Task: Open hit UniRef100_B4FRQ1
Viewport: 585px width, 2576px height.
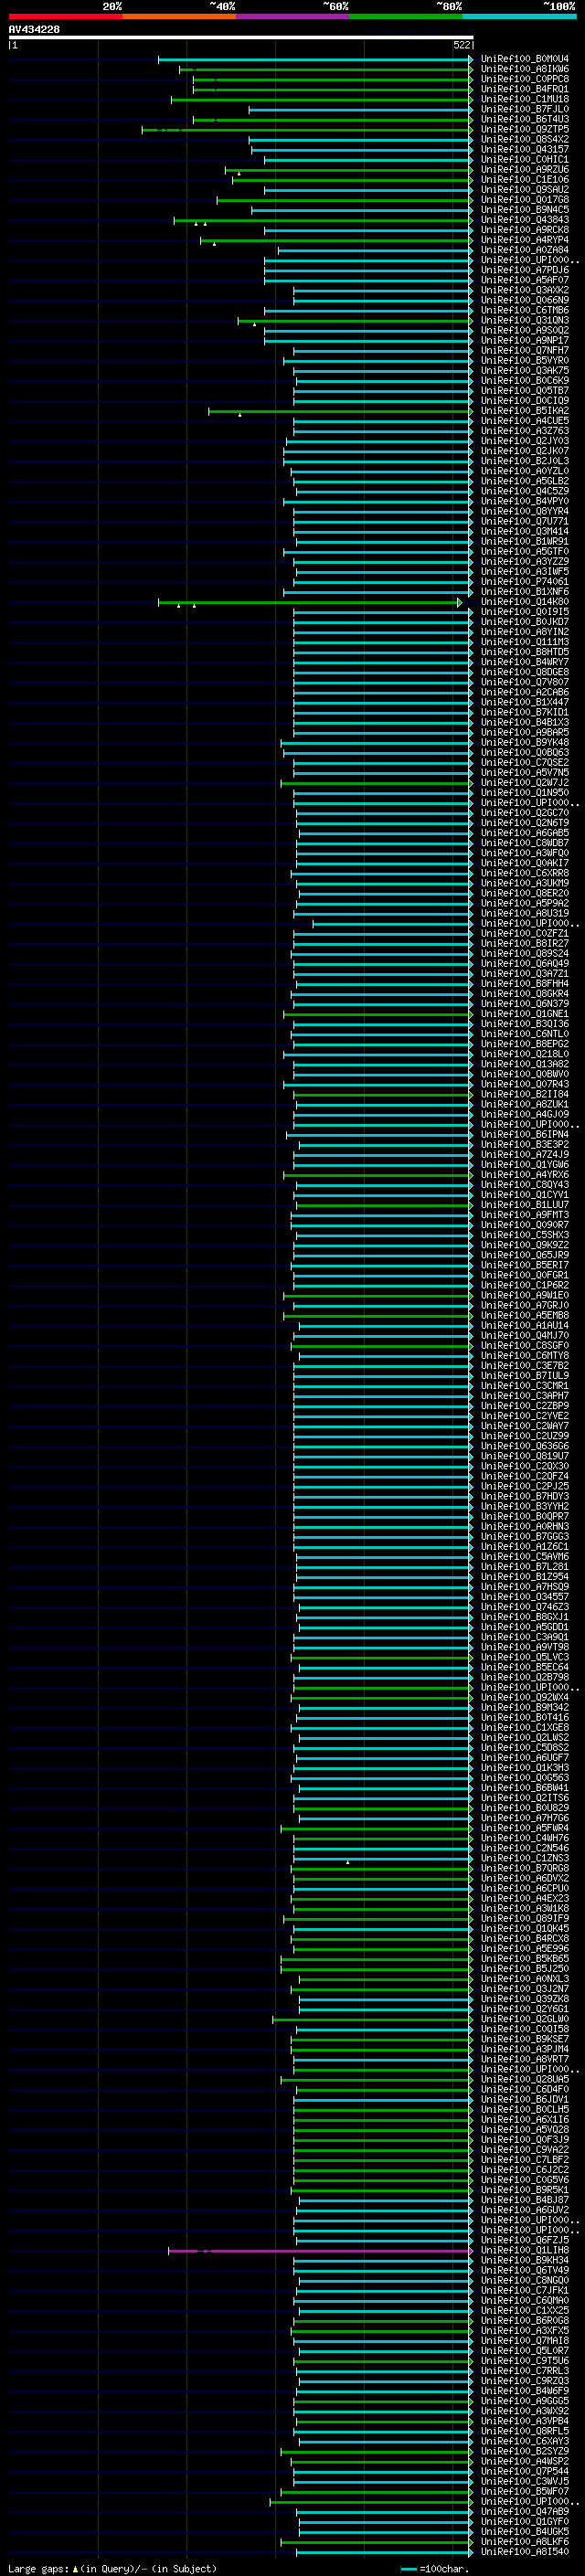Action: (525, 89)
